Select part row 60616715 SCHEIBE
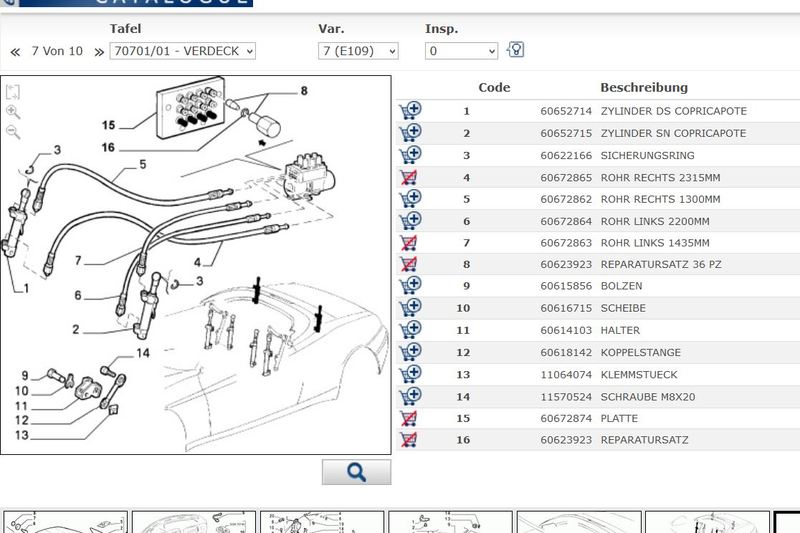 pos(595,308)
